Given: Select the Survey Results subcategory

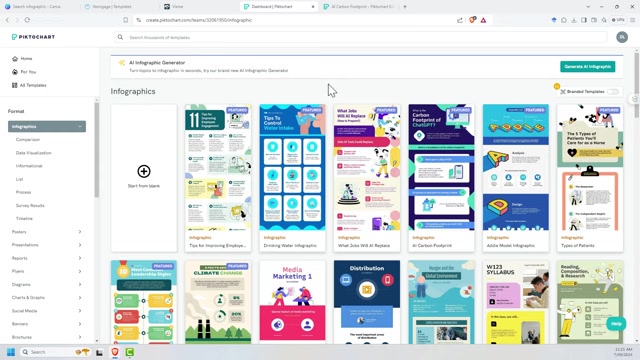Looking at the screenshot, I should click(30, 205).
